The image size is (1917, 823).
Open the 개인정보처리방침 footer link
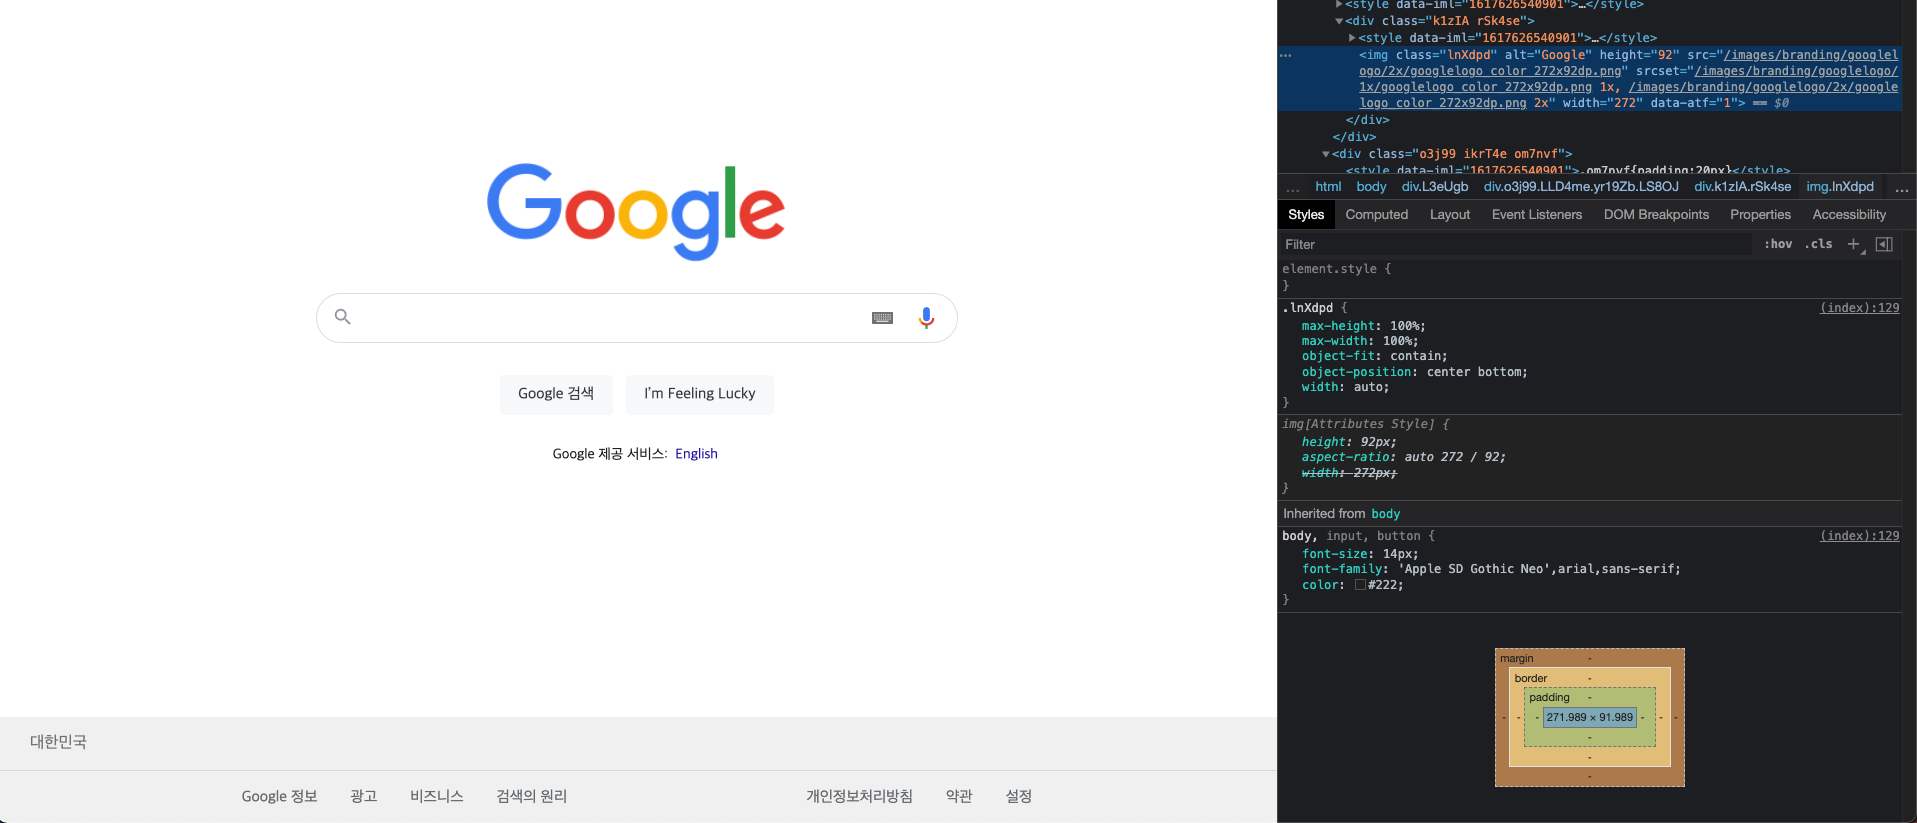pyautogui.click(x=860, y=797)
